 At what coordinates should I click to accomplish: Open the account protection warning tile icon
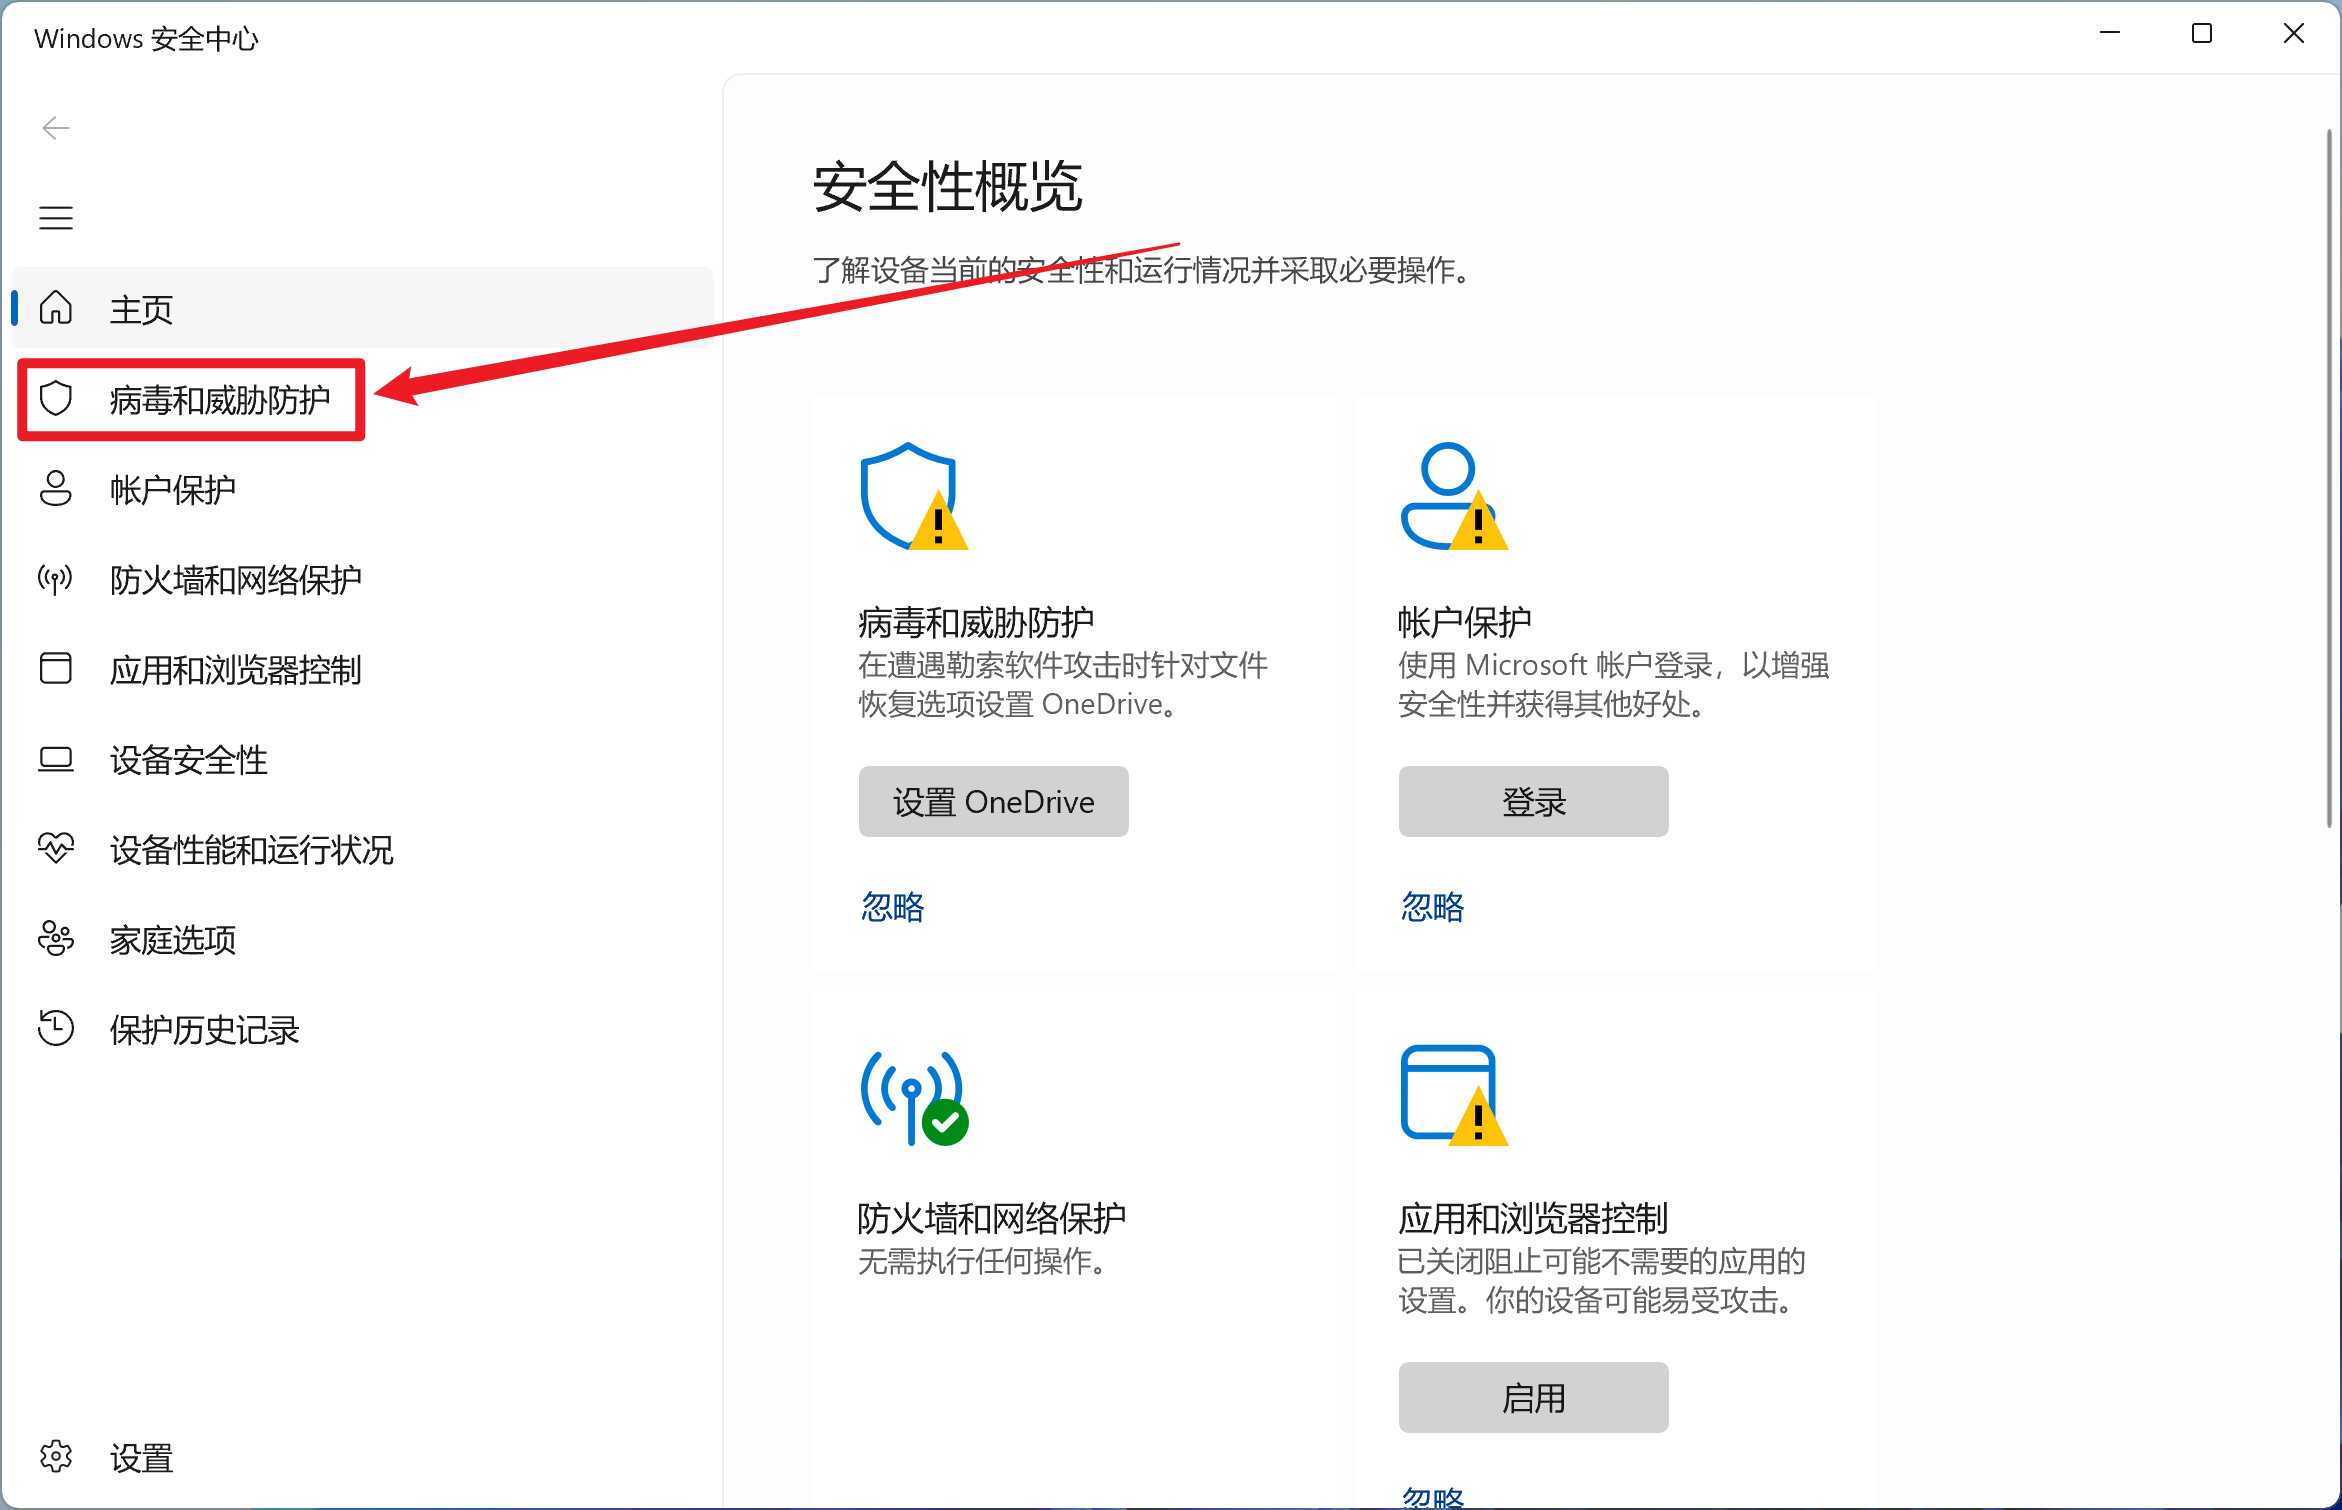coord(1453,496)
